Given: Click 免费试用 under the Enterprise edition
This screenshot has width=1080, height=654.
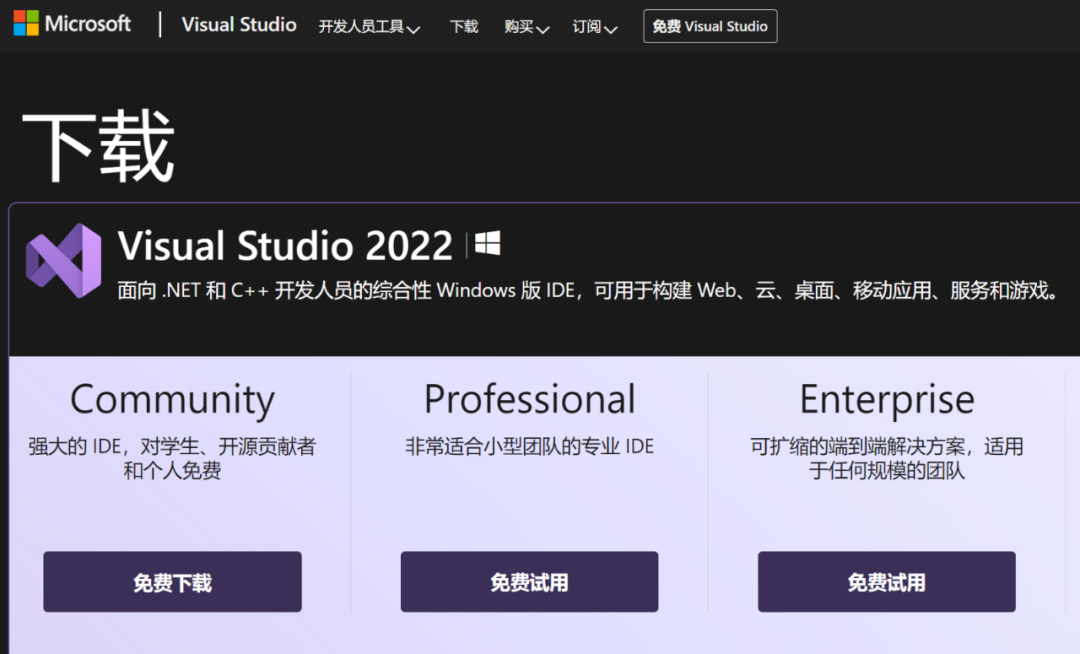Looking at the screenshot, I should click(886, 582).
